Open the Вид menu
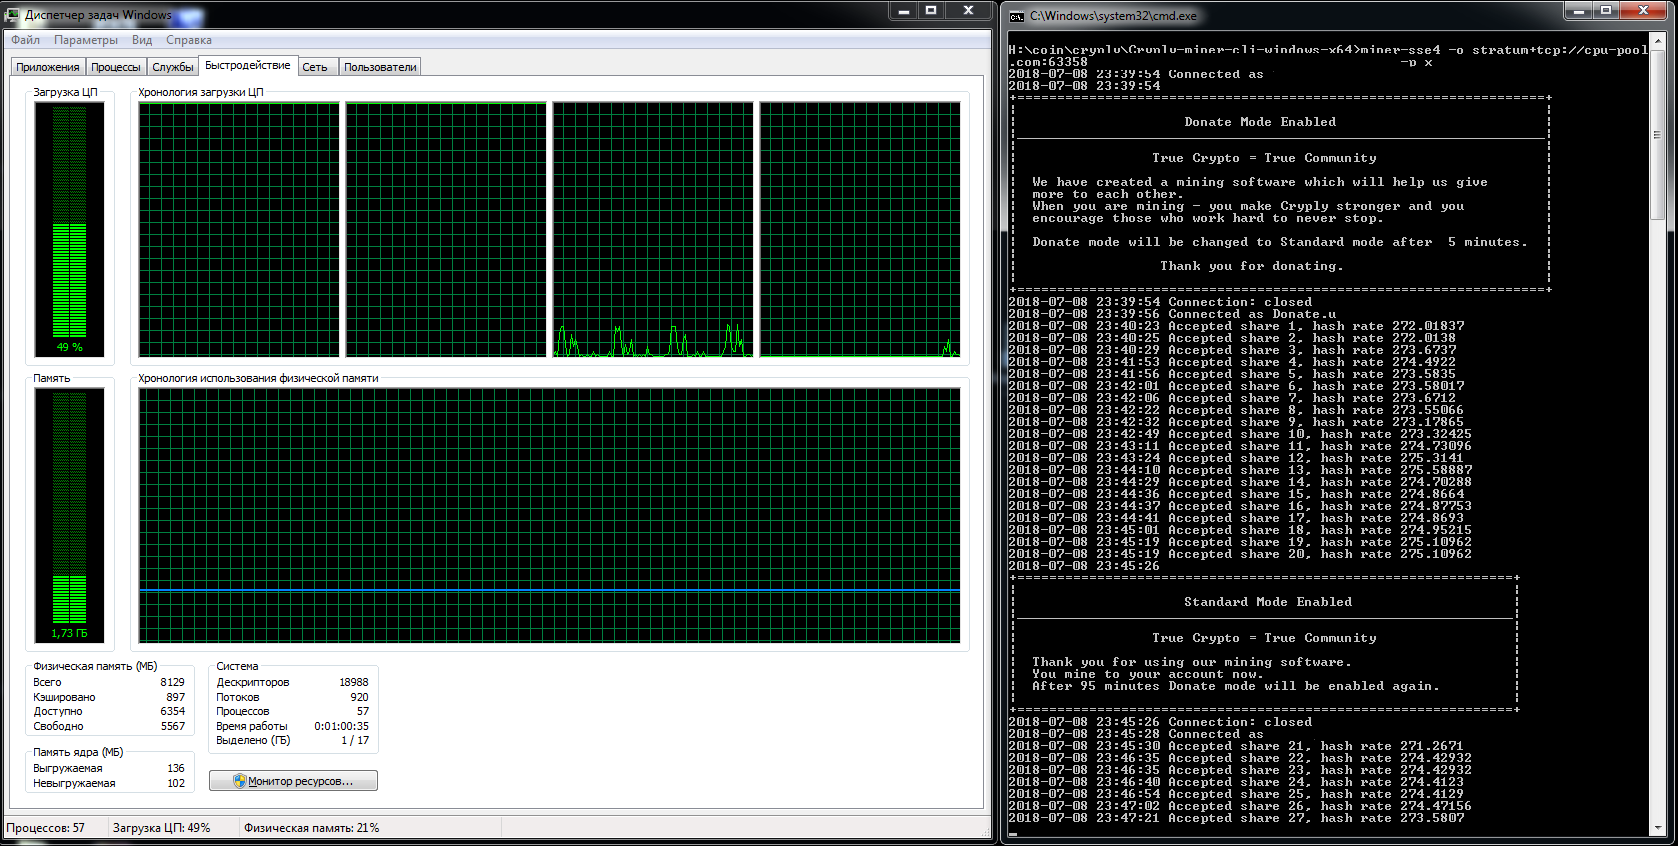 pos(142,40)
